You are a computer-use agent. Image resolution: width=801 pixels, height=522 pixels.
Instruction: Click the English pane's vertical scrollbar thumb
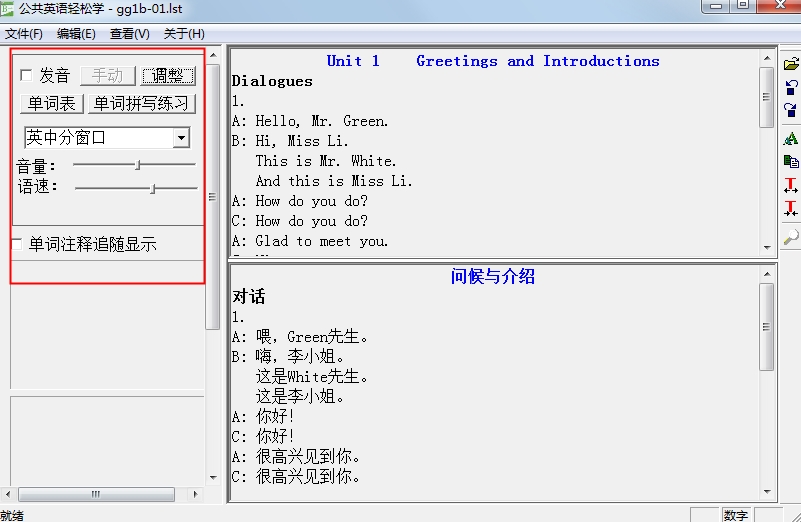[767, 97]
